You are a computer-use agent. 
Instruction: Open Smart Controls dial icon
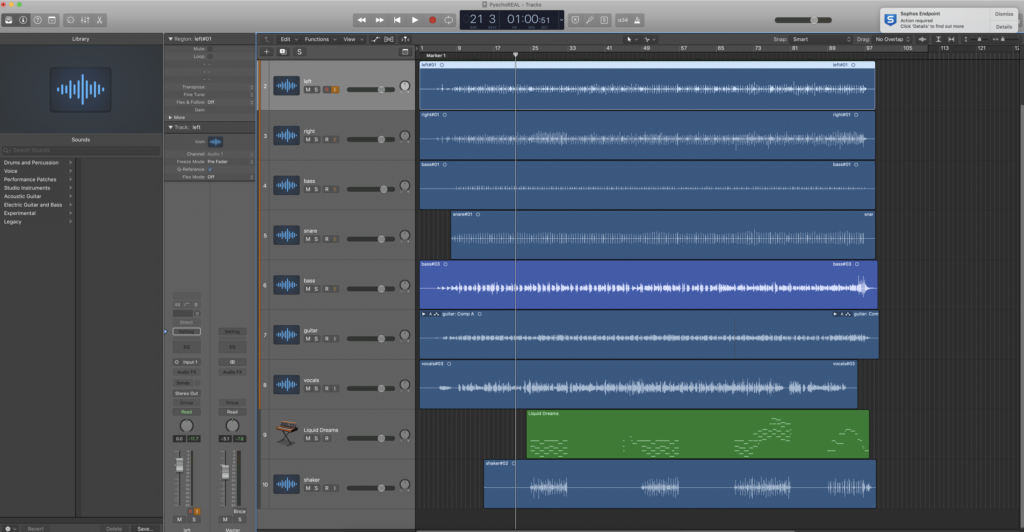(71, 20)
